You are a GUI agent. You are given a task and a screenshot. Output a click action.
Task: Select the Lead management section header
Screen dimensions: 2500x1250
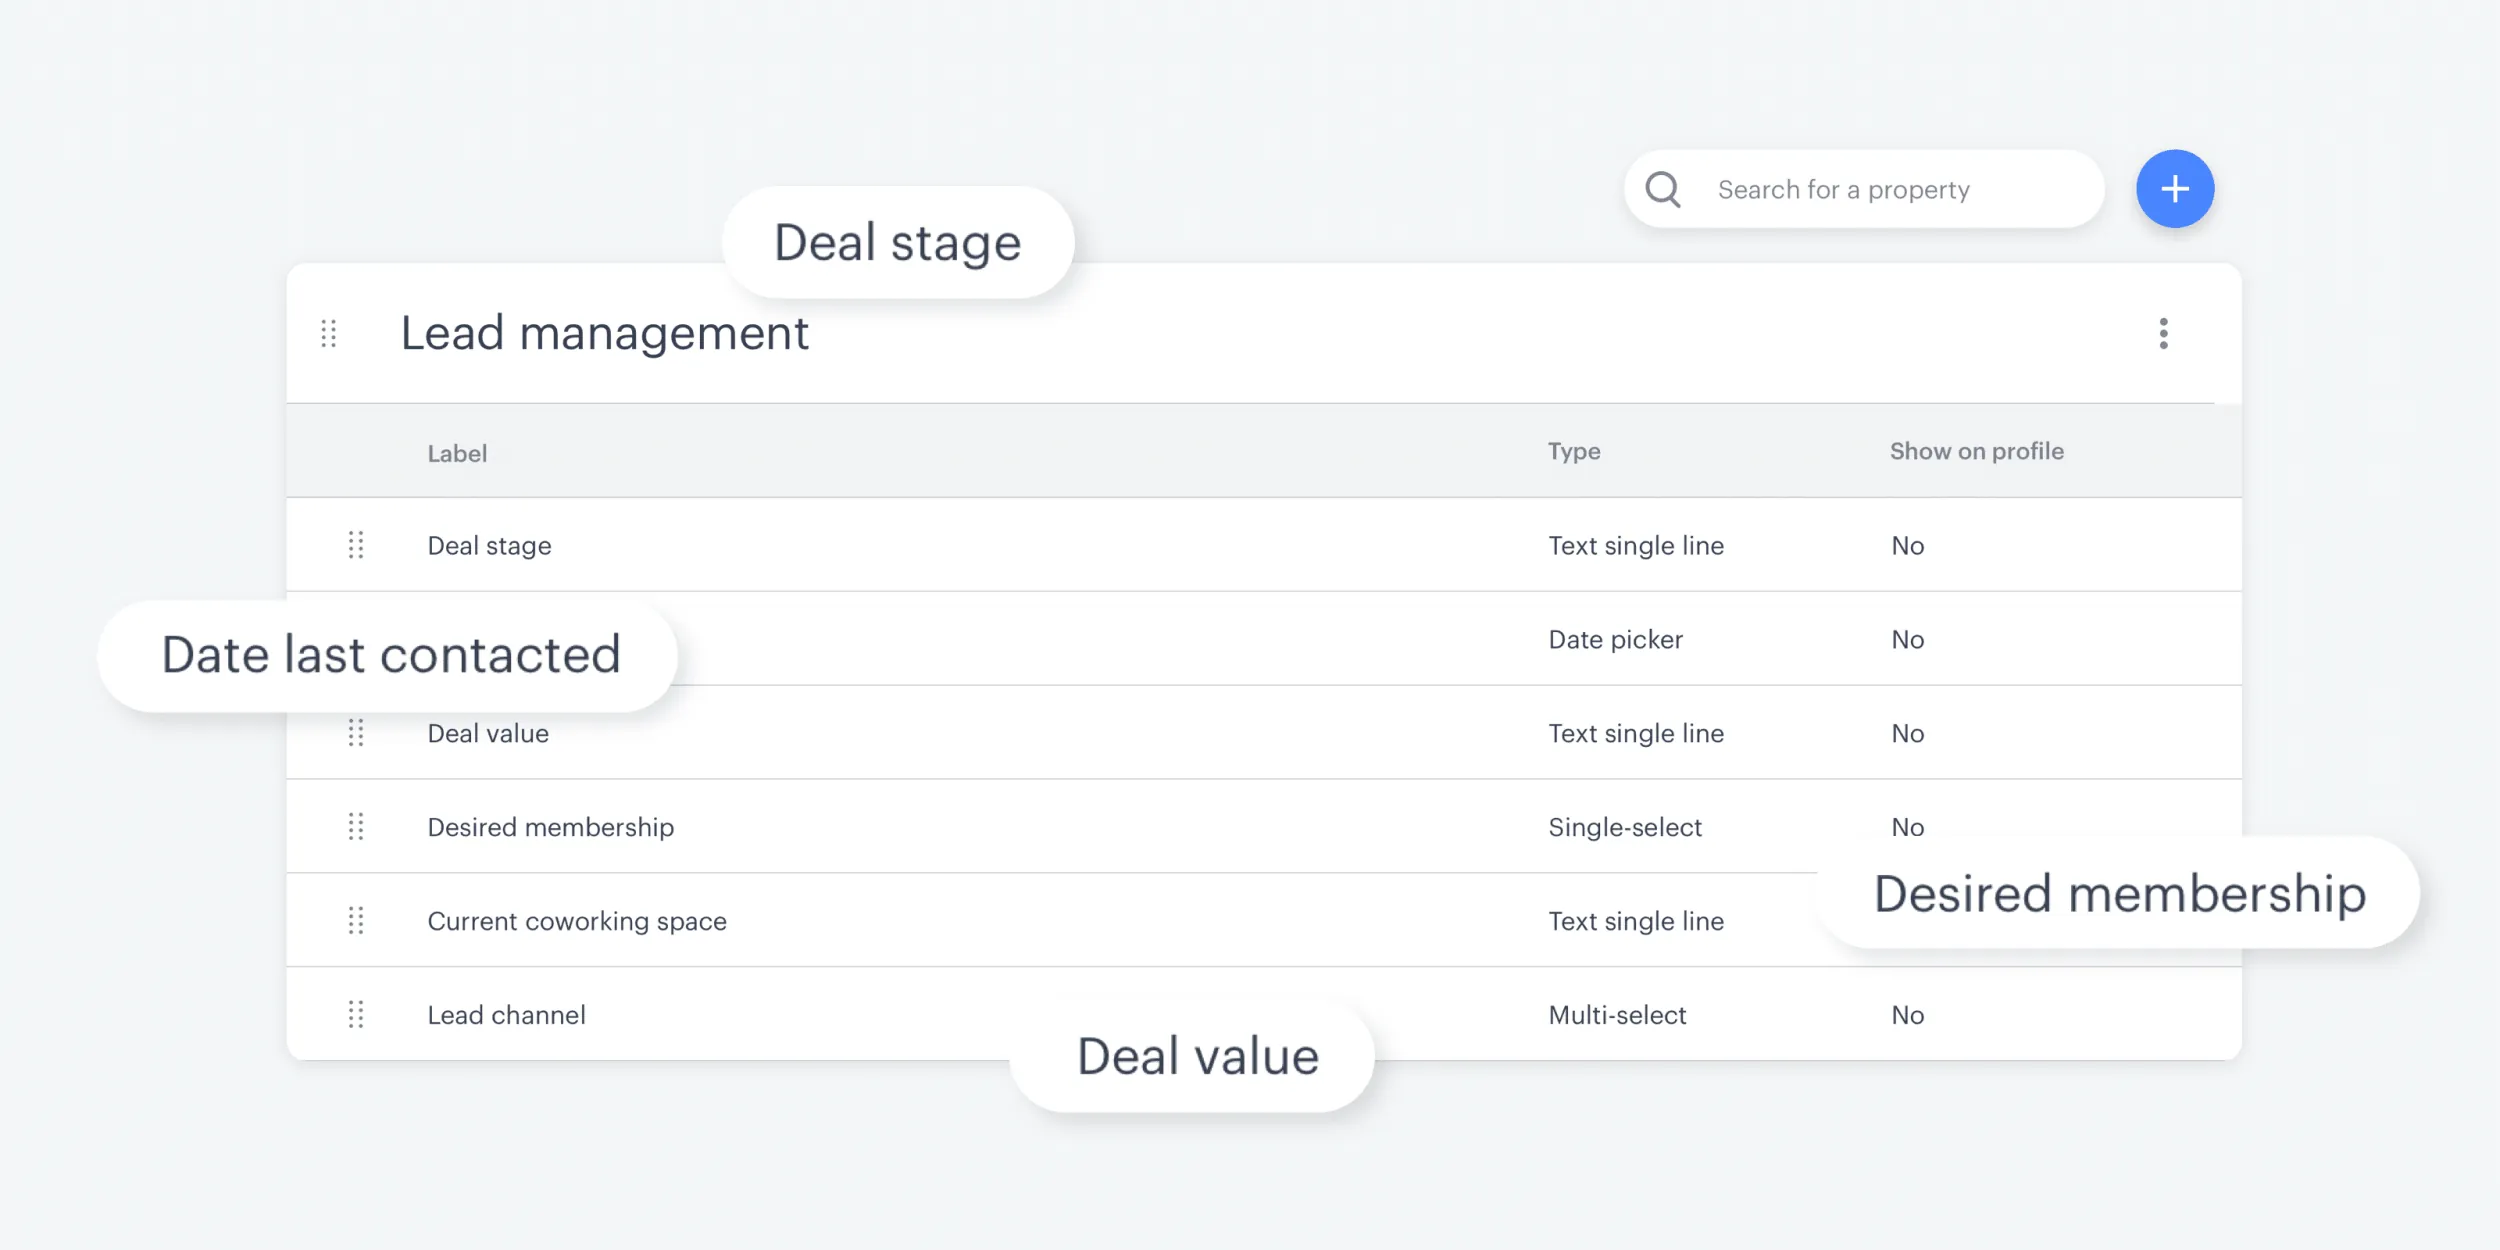[603, 332]
